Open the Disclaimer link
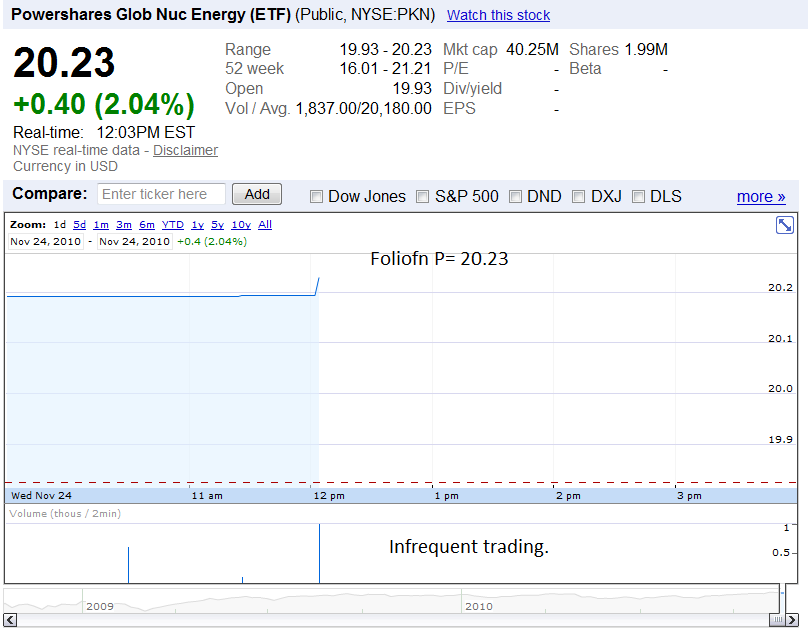Image resolution: width=808 pixels, height=633 pixels. 186,150
